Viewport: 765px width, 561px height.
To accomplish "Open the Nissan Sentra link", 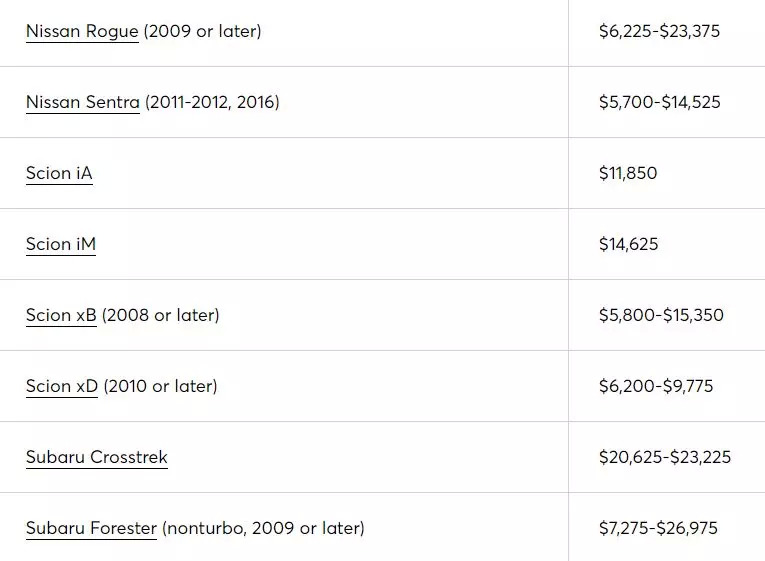I will click(83, 102).
